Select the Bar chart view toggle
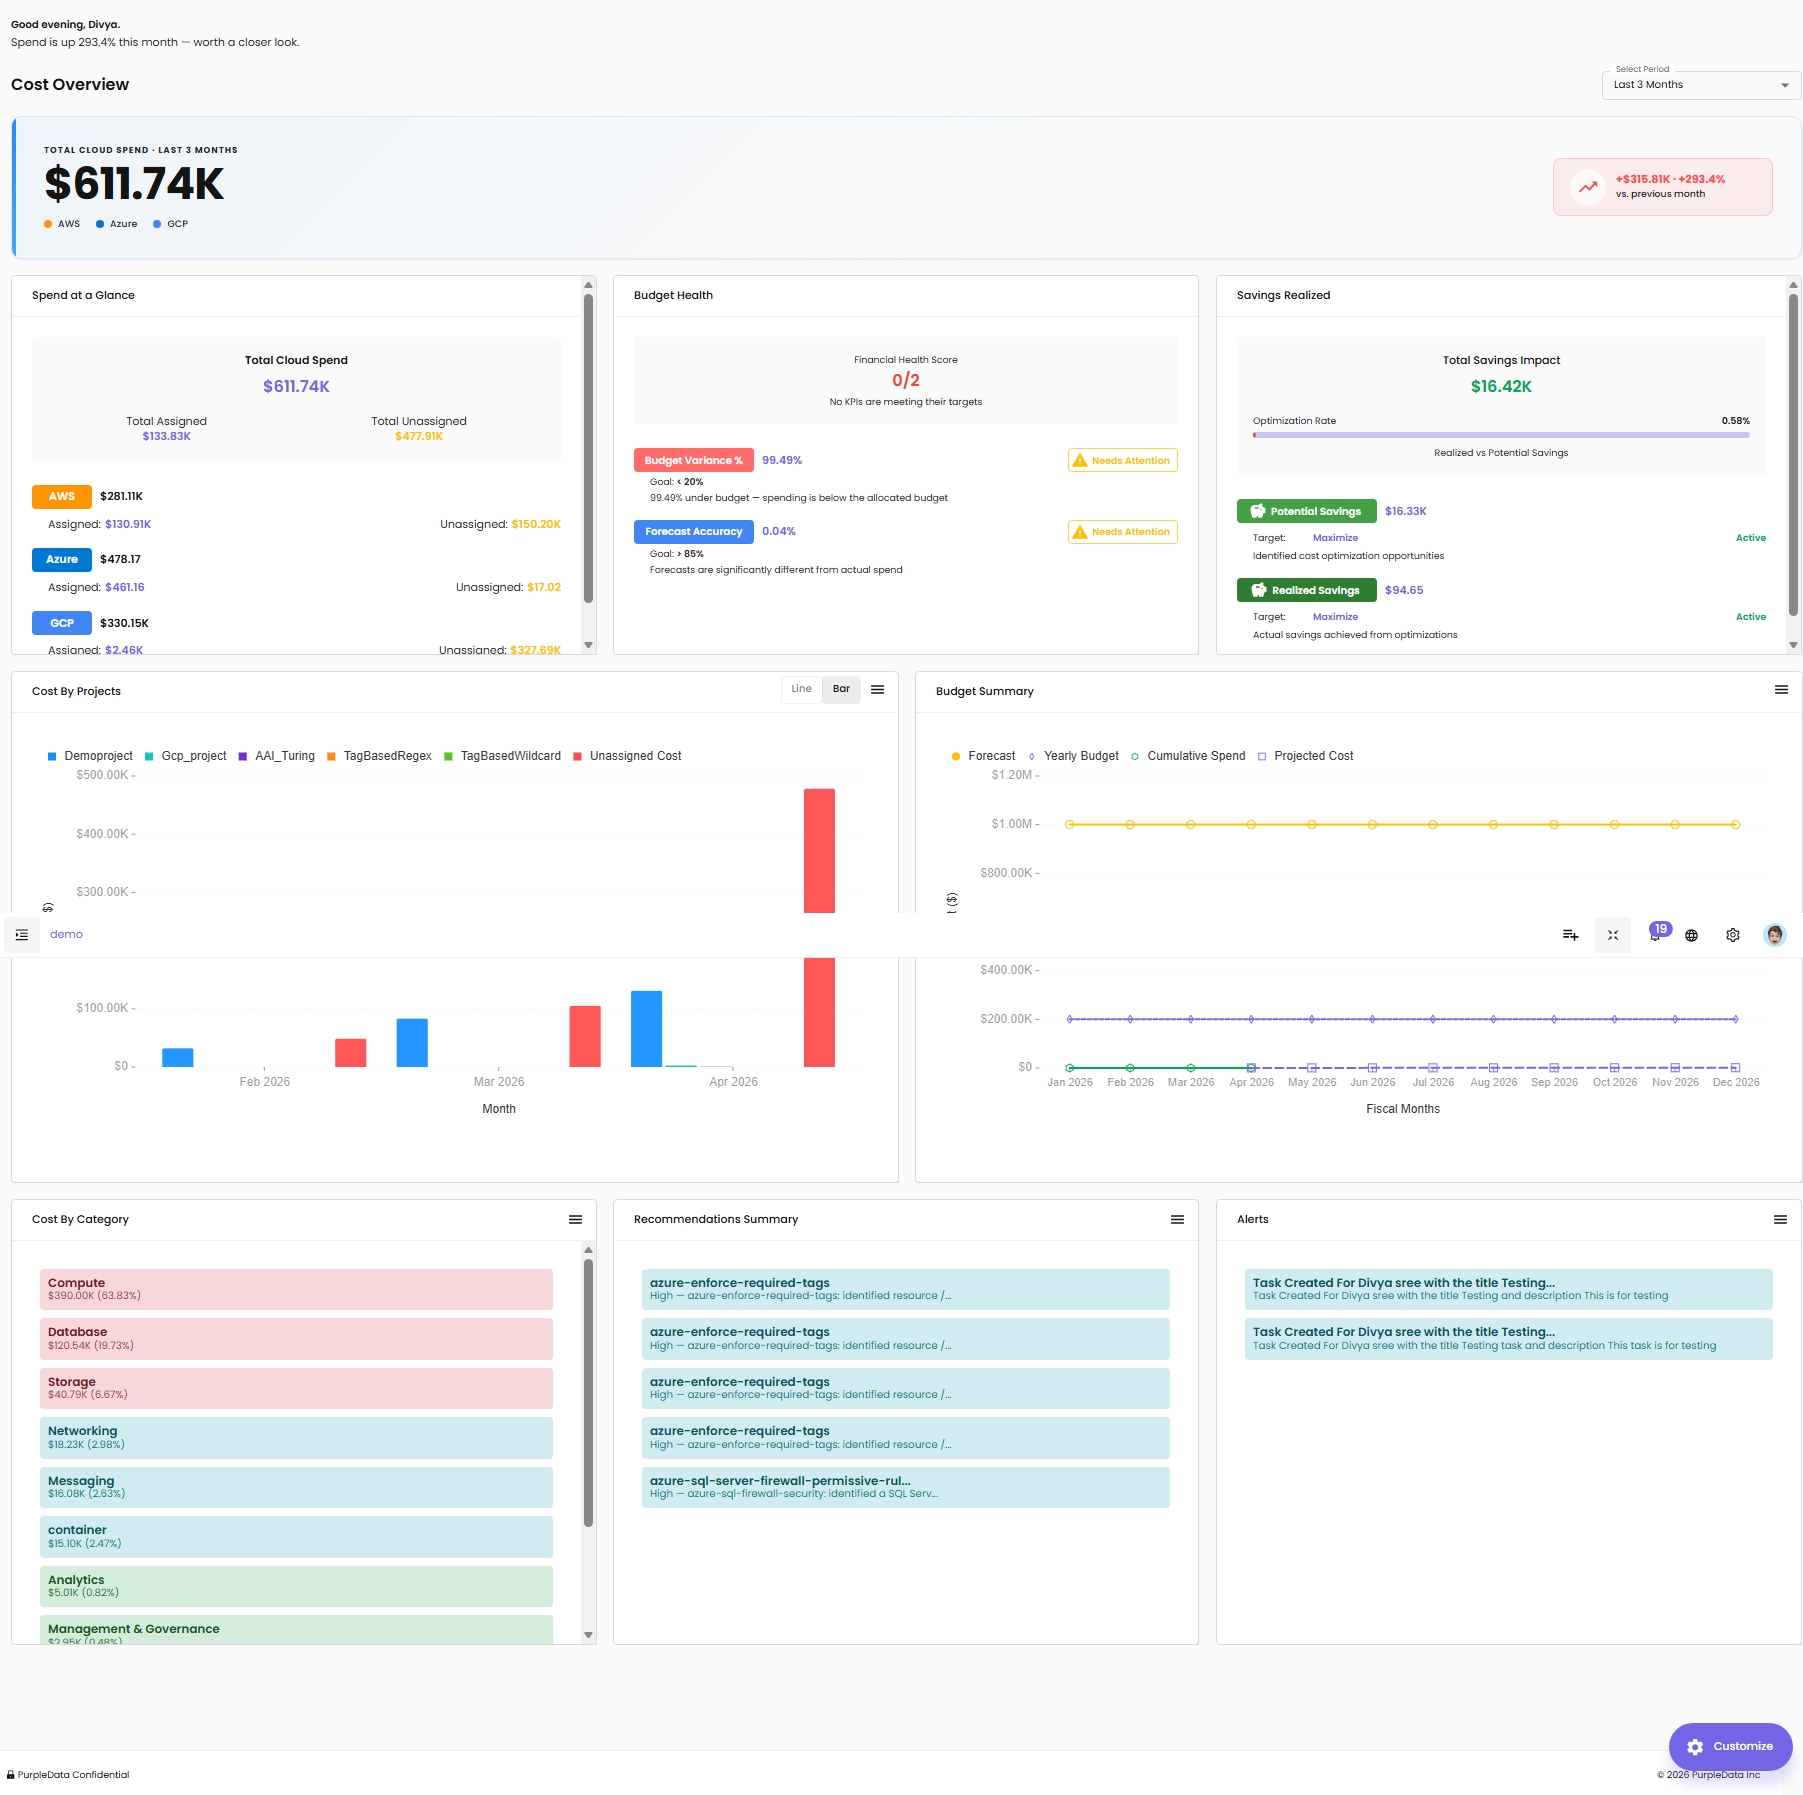Image resolution: width=1803 pixels, height=1795 pixels. 841,689
